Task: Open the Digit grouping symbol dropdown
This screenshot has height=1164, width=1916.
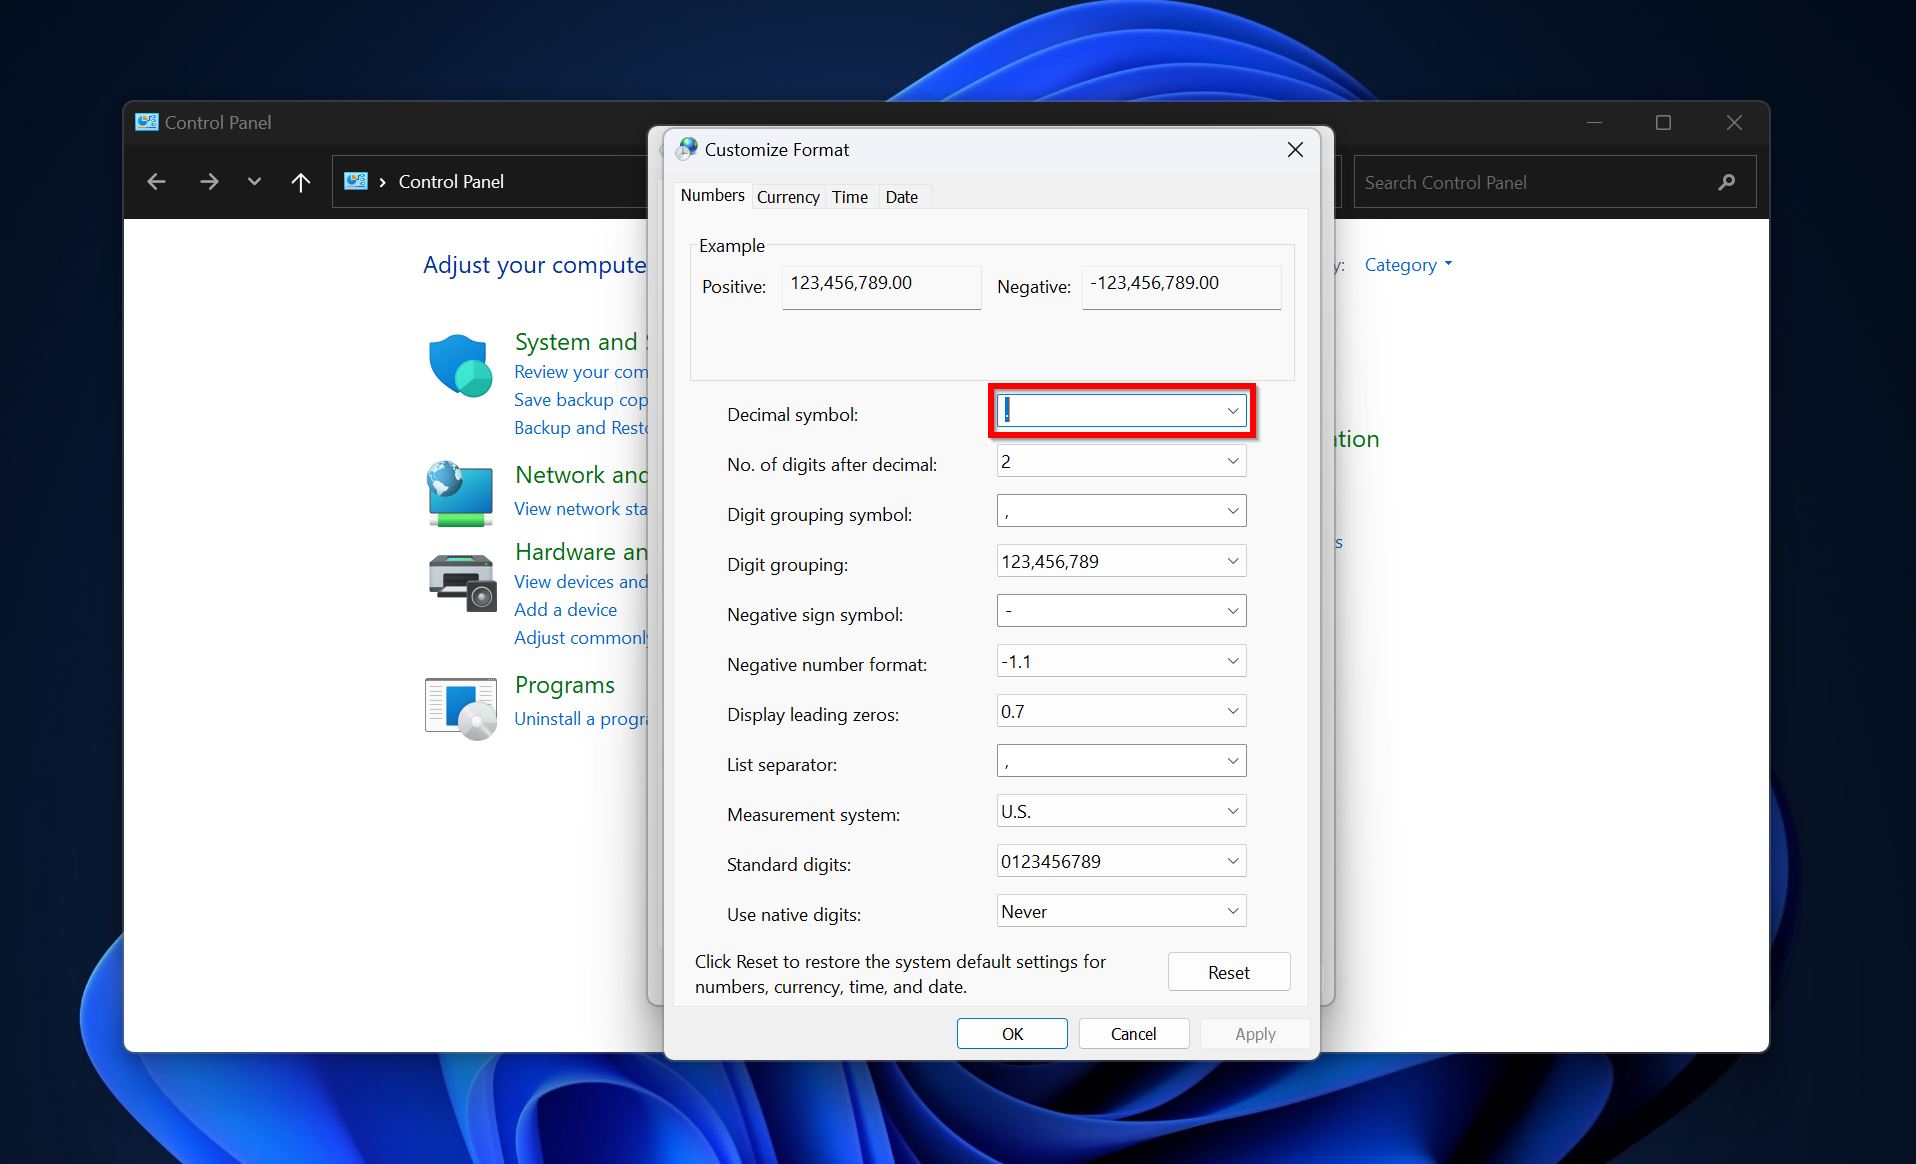Action: point(1232,511)
